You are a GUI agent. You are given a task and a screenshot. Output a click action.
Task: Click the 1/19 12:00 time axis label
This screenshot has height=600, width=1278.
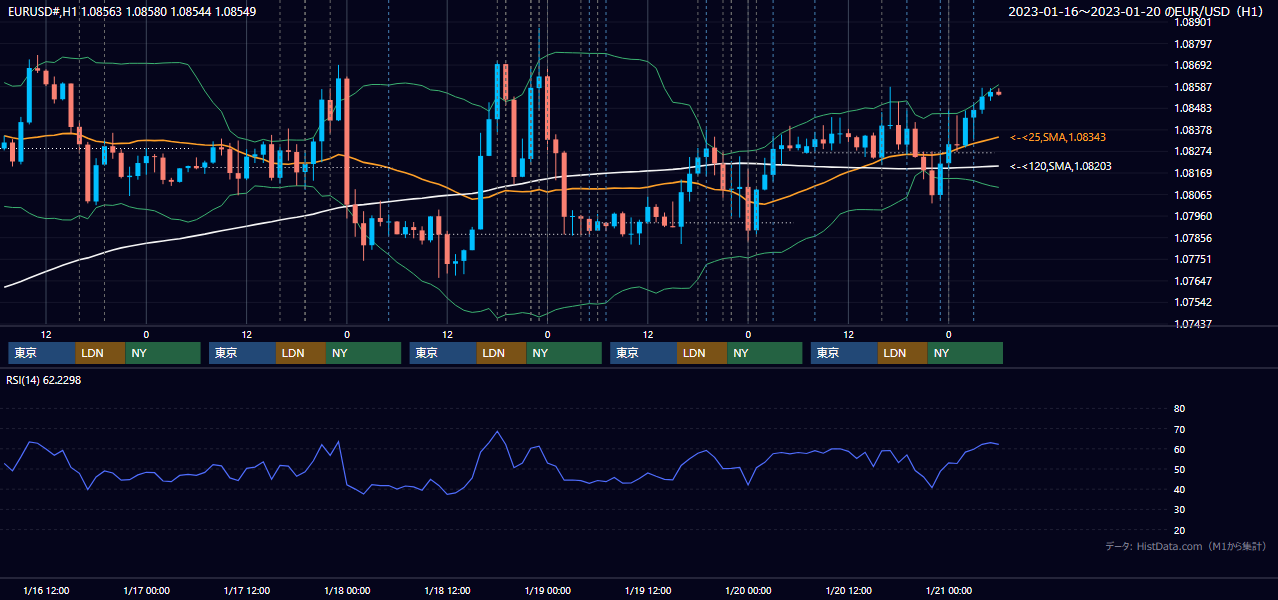tap(648, 590)
